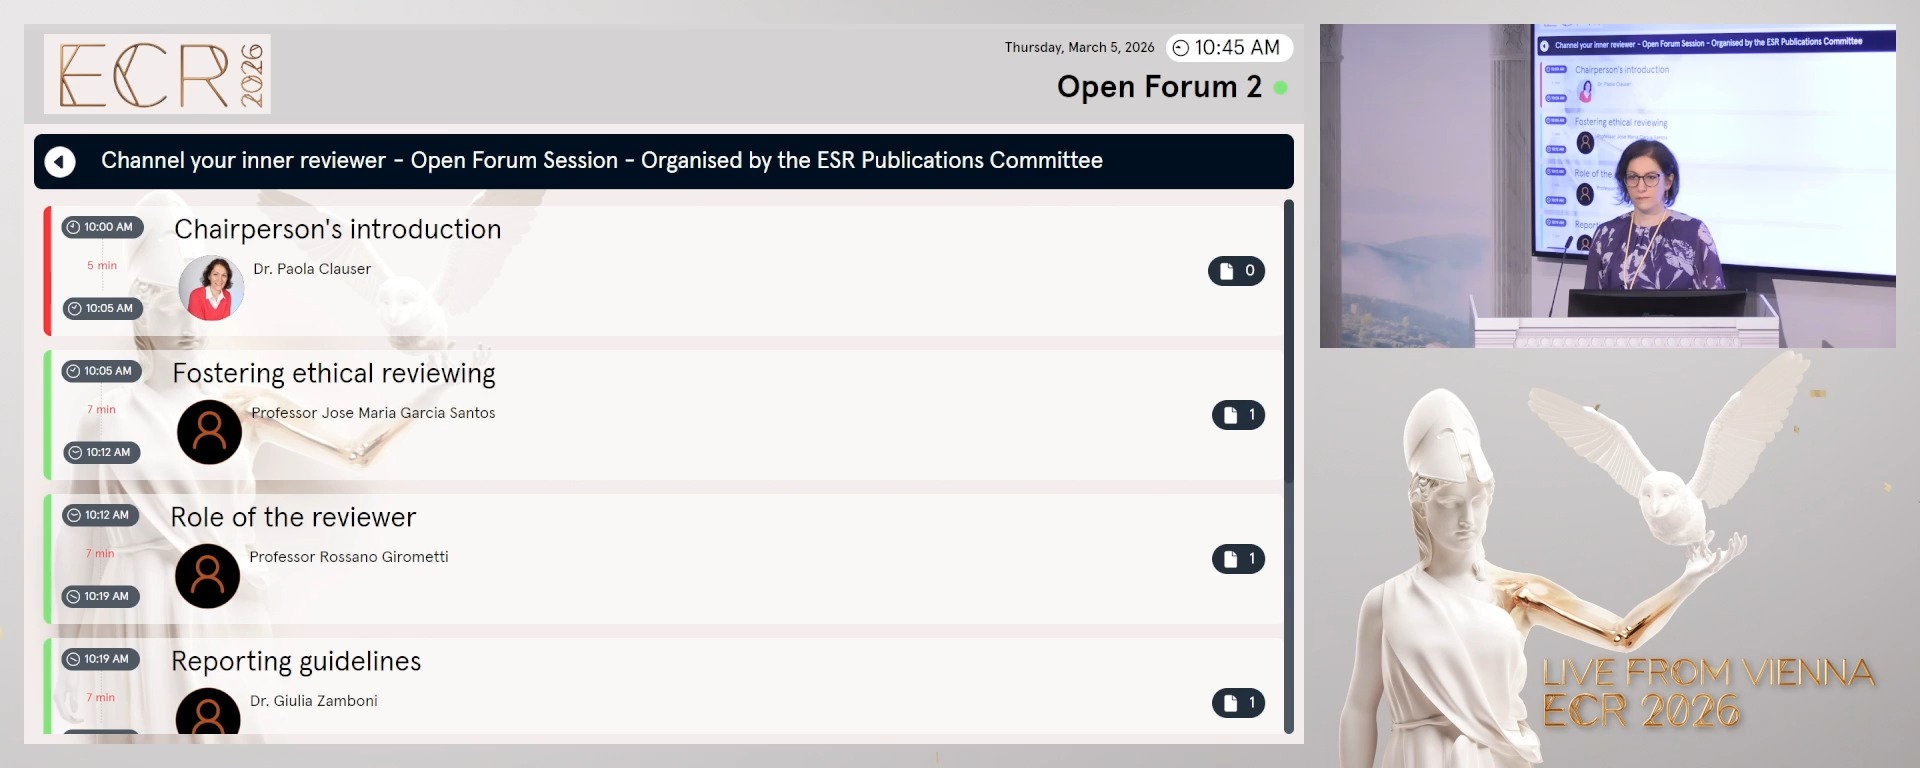Viewport: 1920px width, 768px height.
Task: Select the Fostering ethical reviewing title
Action: 334,374
